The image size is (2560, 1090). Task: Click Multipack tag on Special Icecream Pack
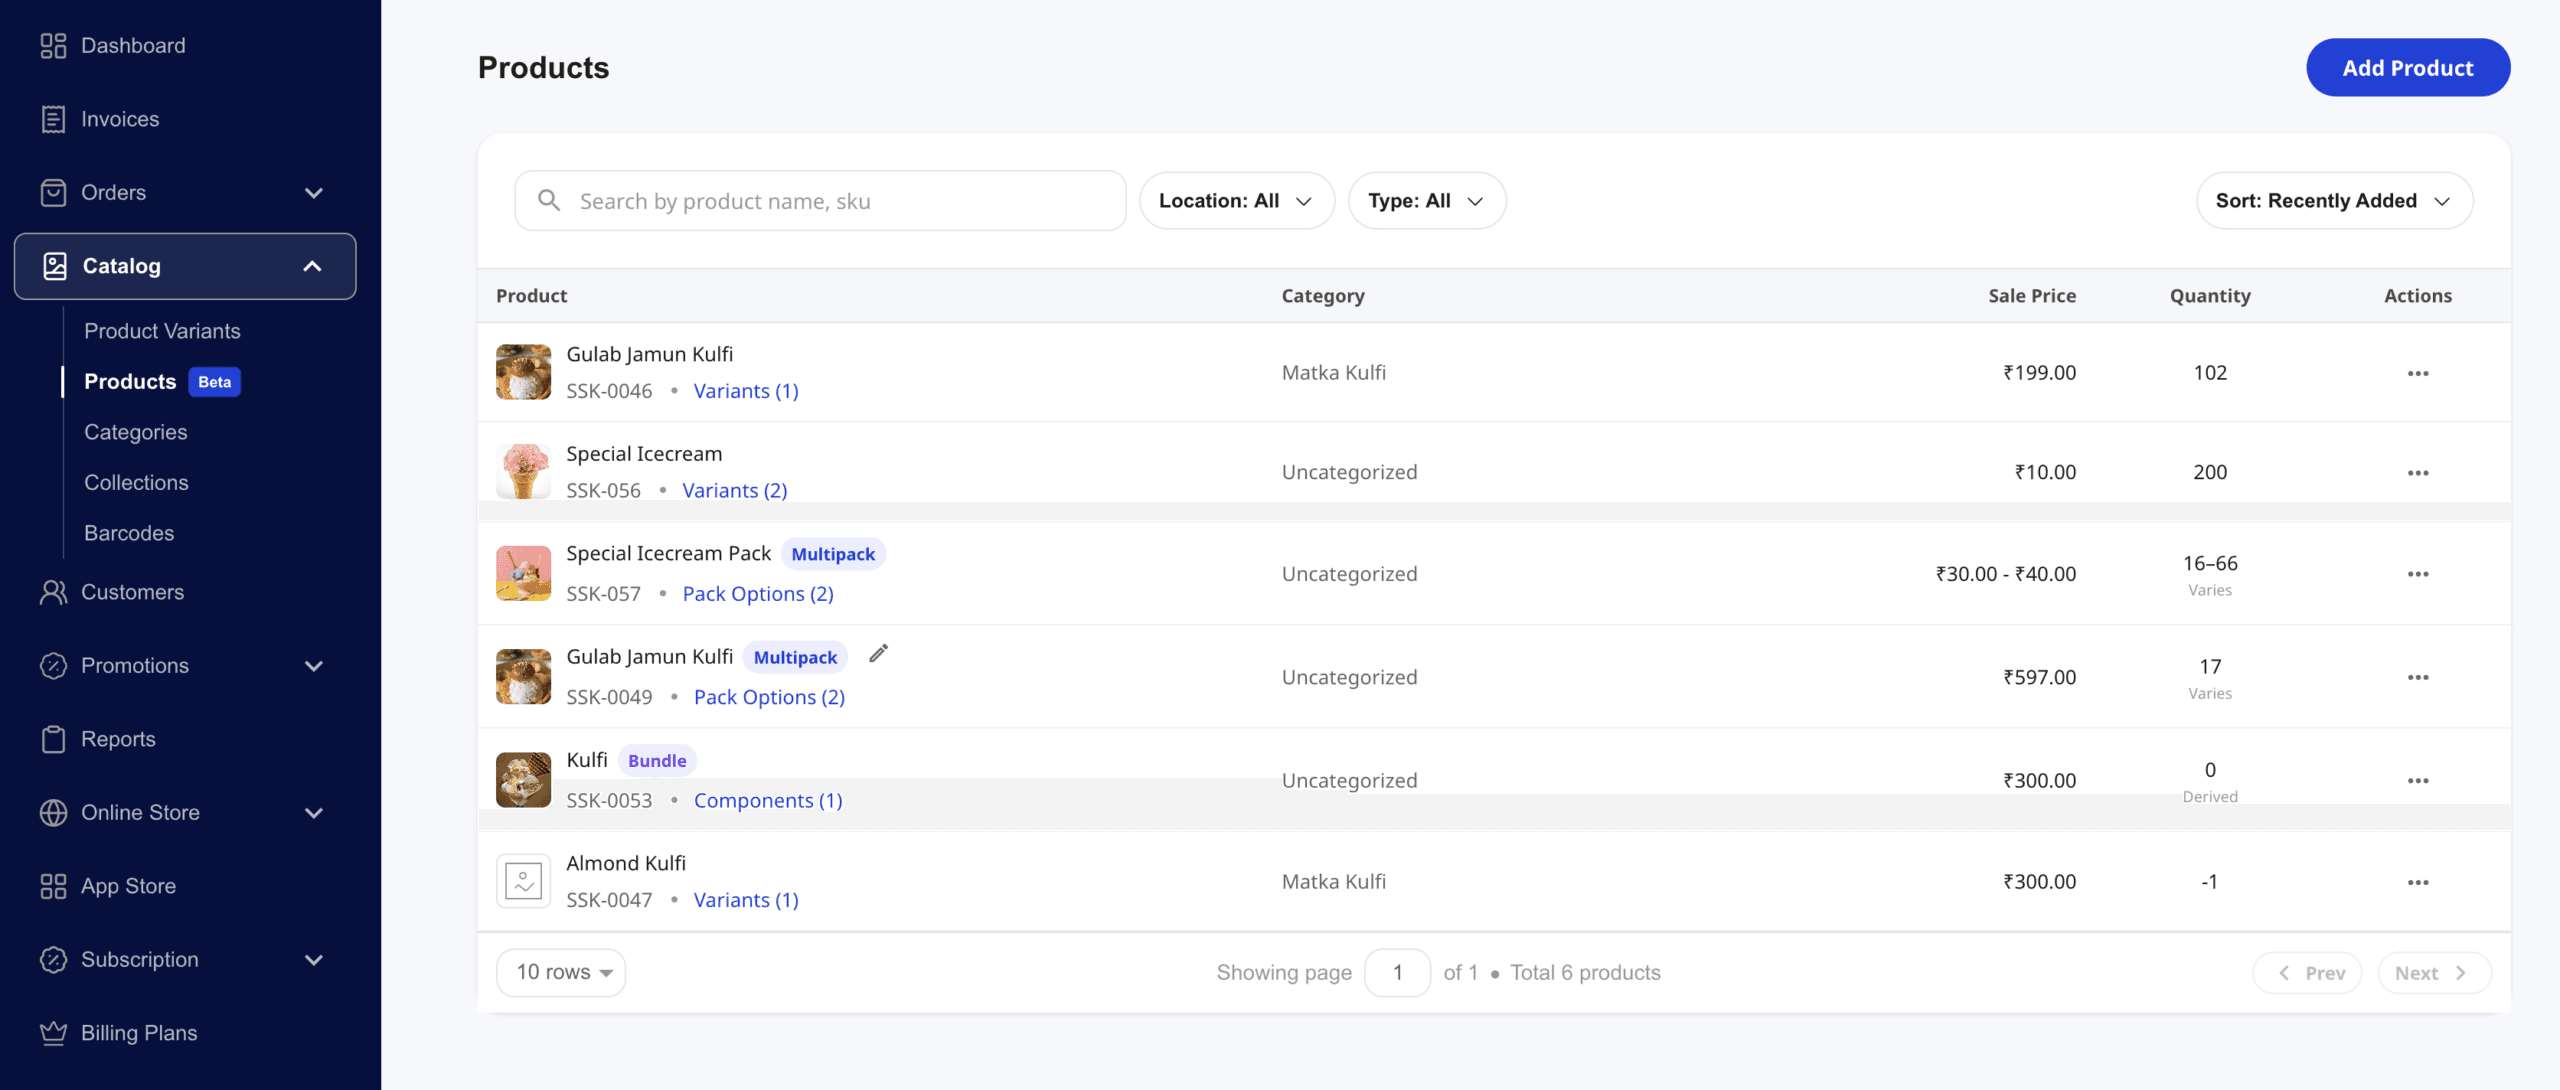pyautogui.click(x=833, y=554)
